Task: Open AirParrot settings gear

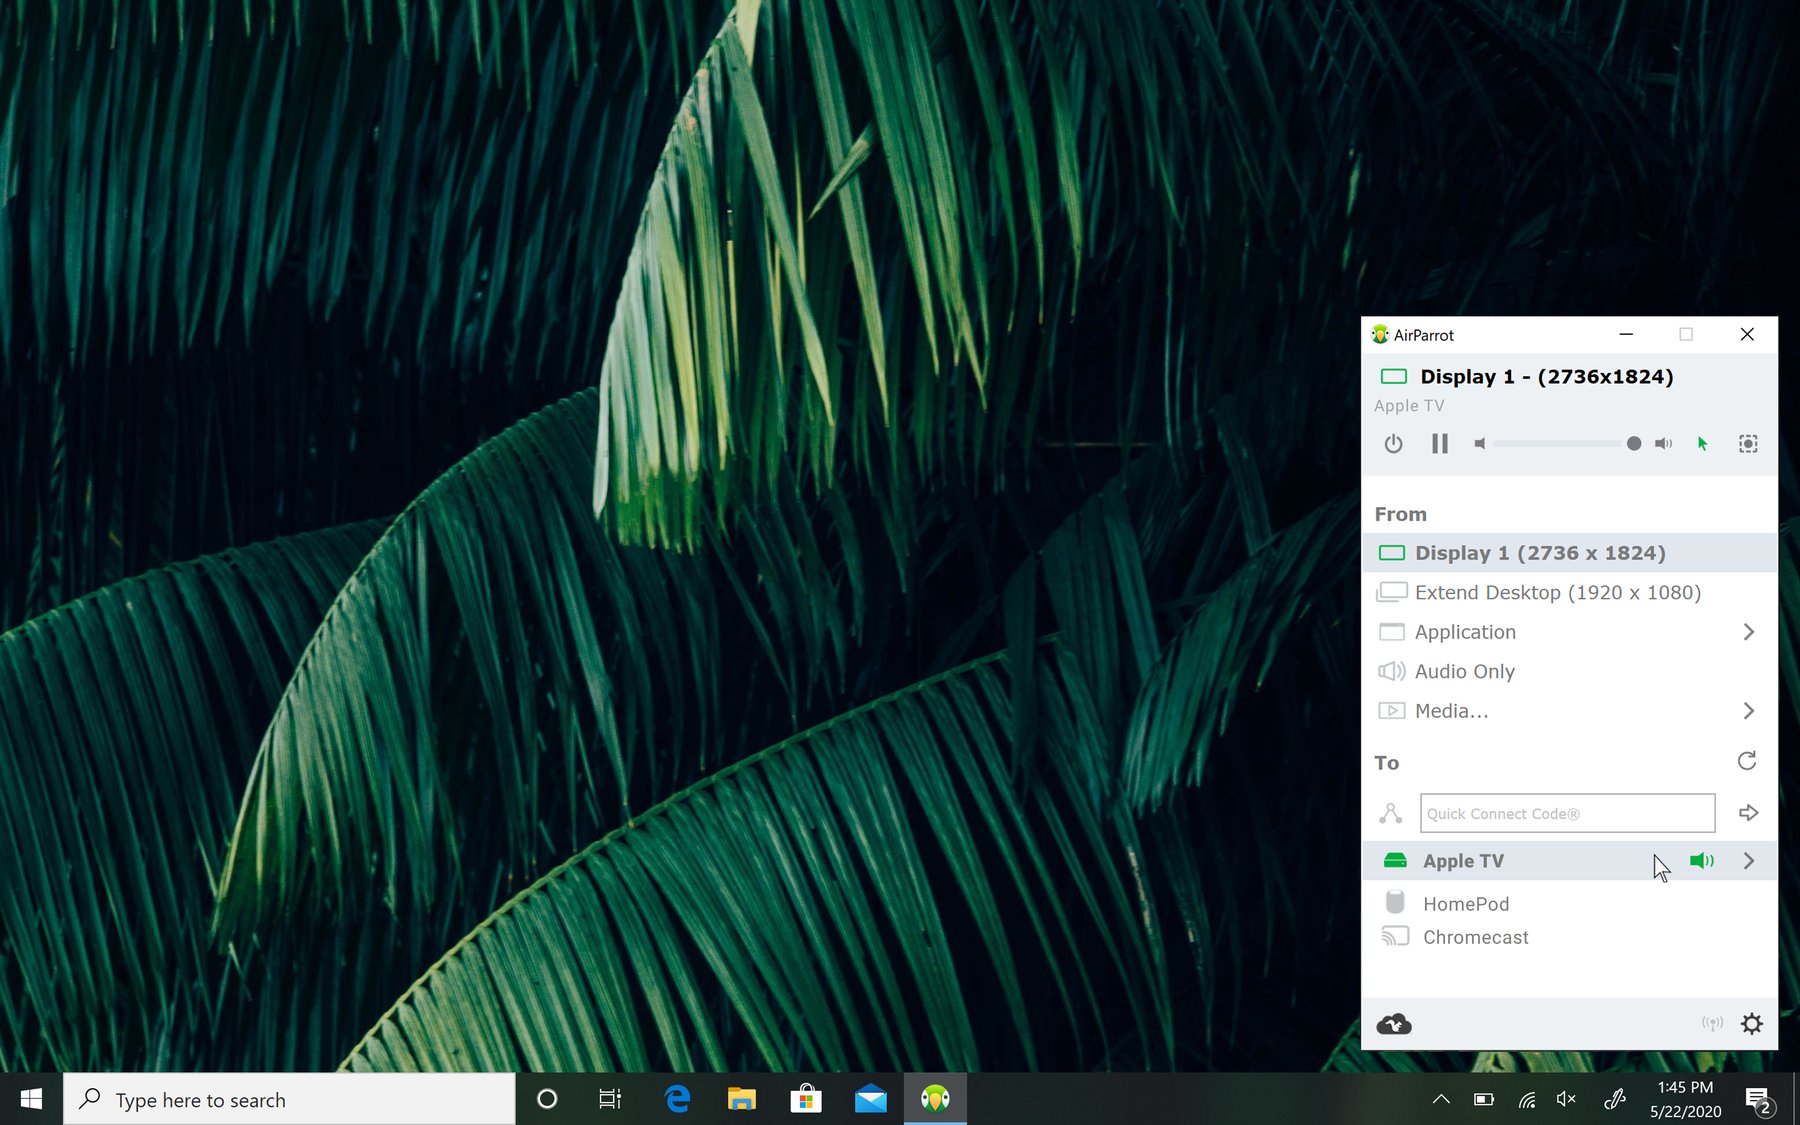Action: tap(1751, 1024)
